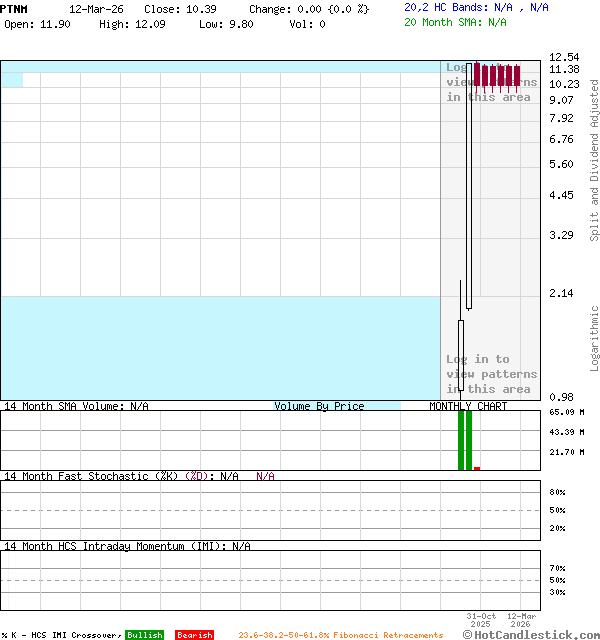Click the large light-blue volume-by-price bar

pyautogui.click(x=220, y=347)
